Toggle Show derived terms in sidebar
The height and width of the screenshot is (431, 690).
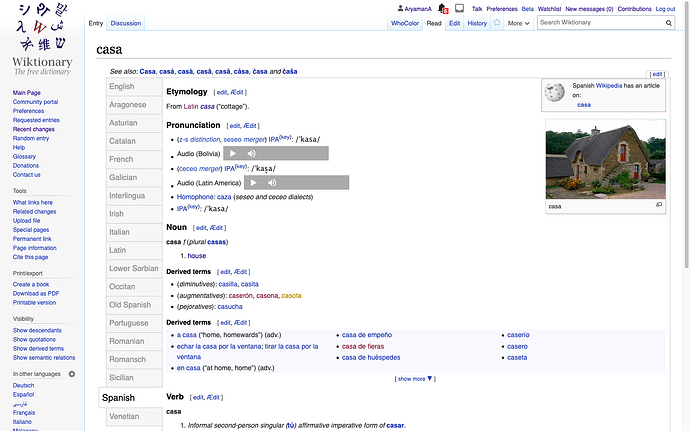[38, 348]
